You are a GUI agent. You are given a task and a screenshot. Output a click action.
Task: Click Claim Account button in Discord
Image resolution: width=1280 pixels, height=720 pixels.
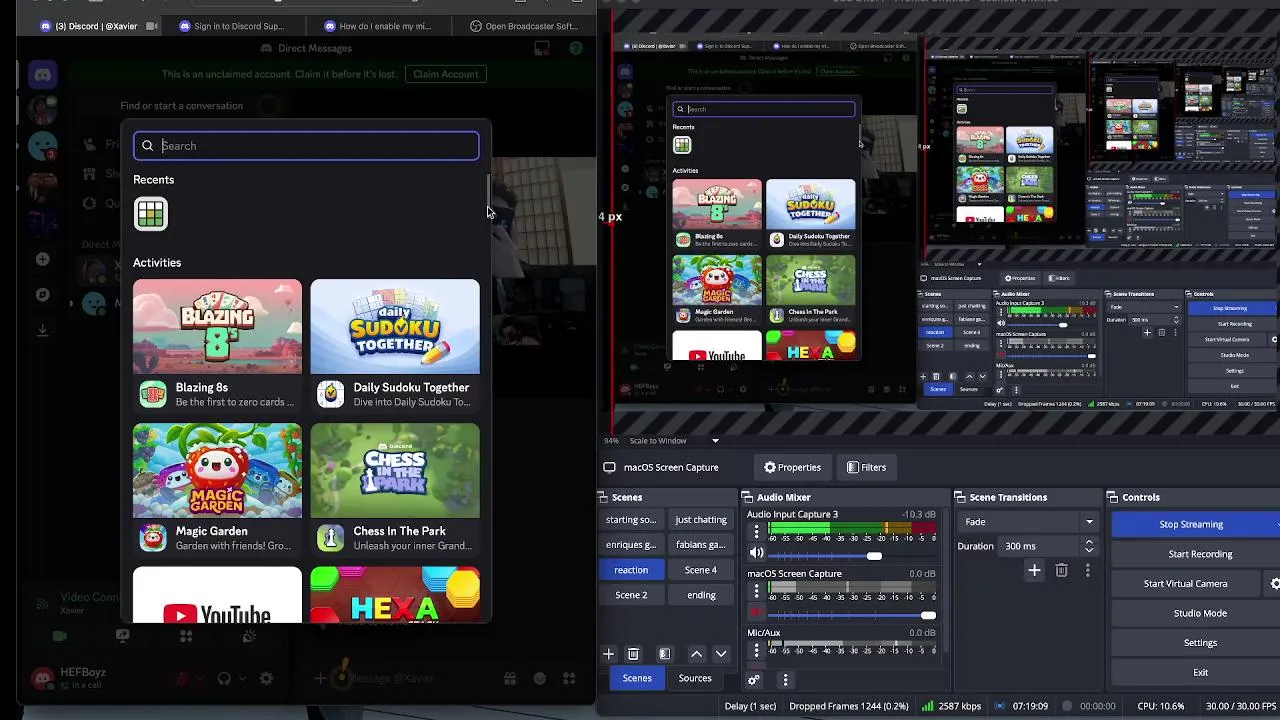click(x=445, y=74)
